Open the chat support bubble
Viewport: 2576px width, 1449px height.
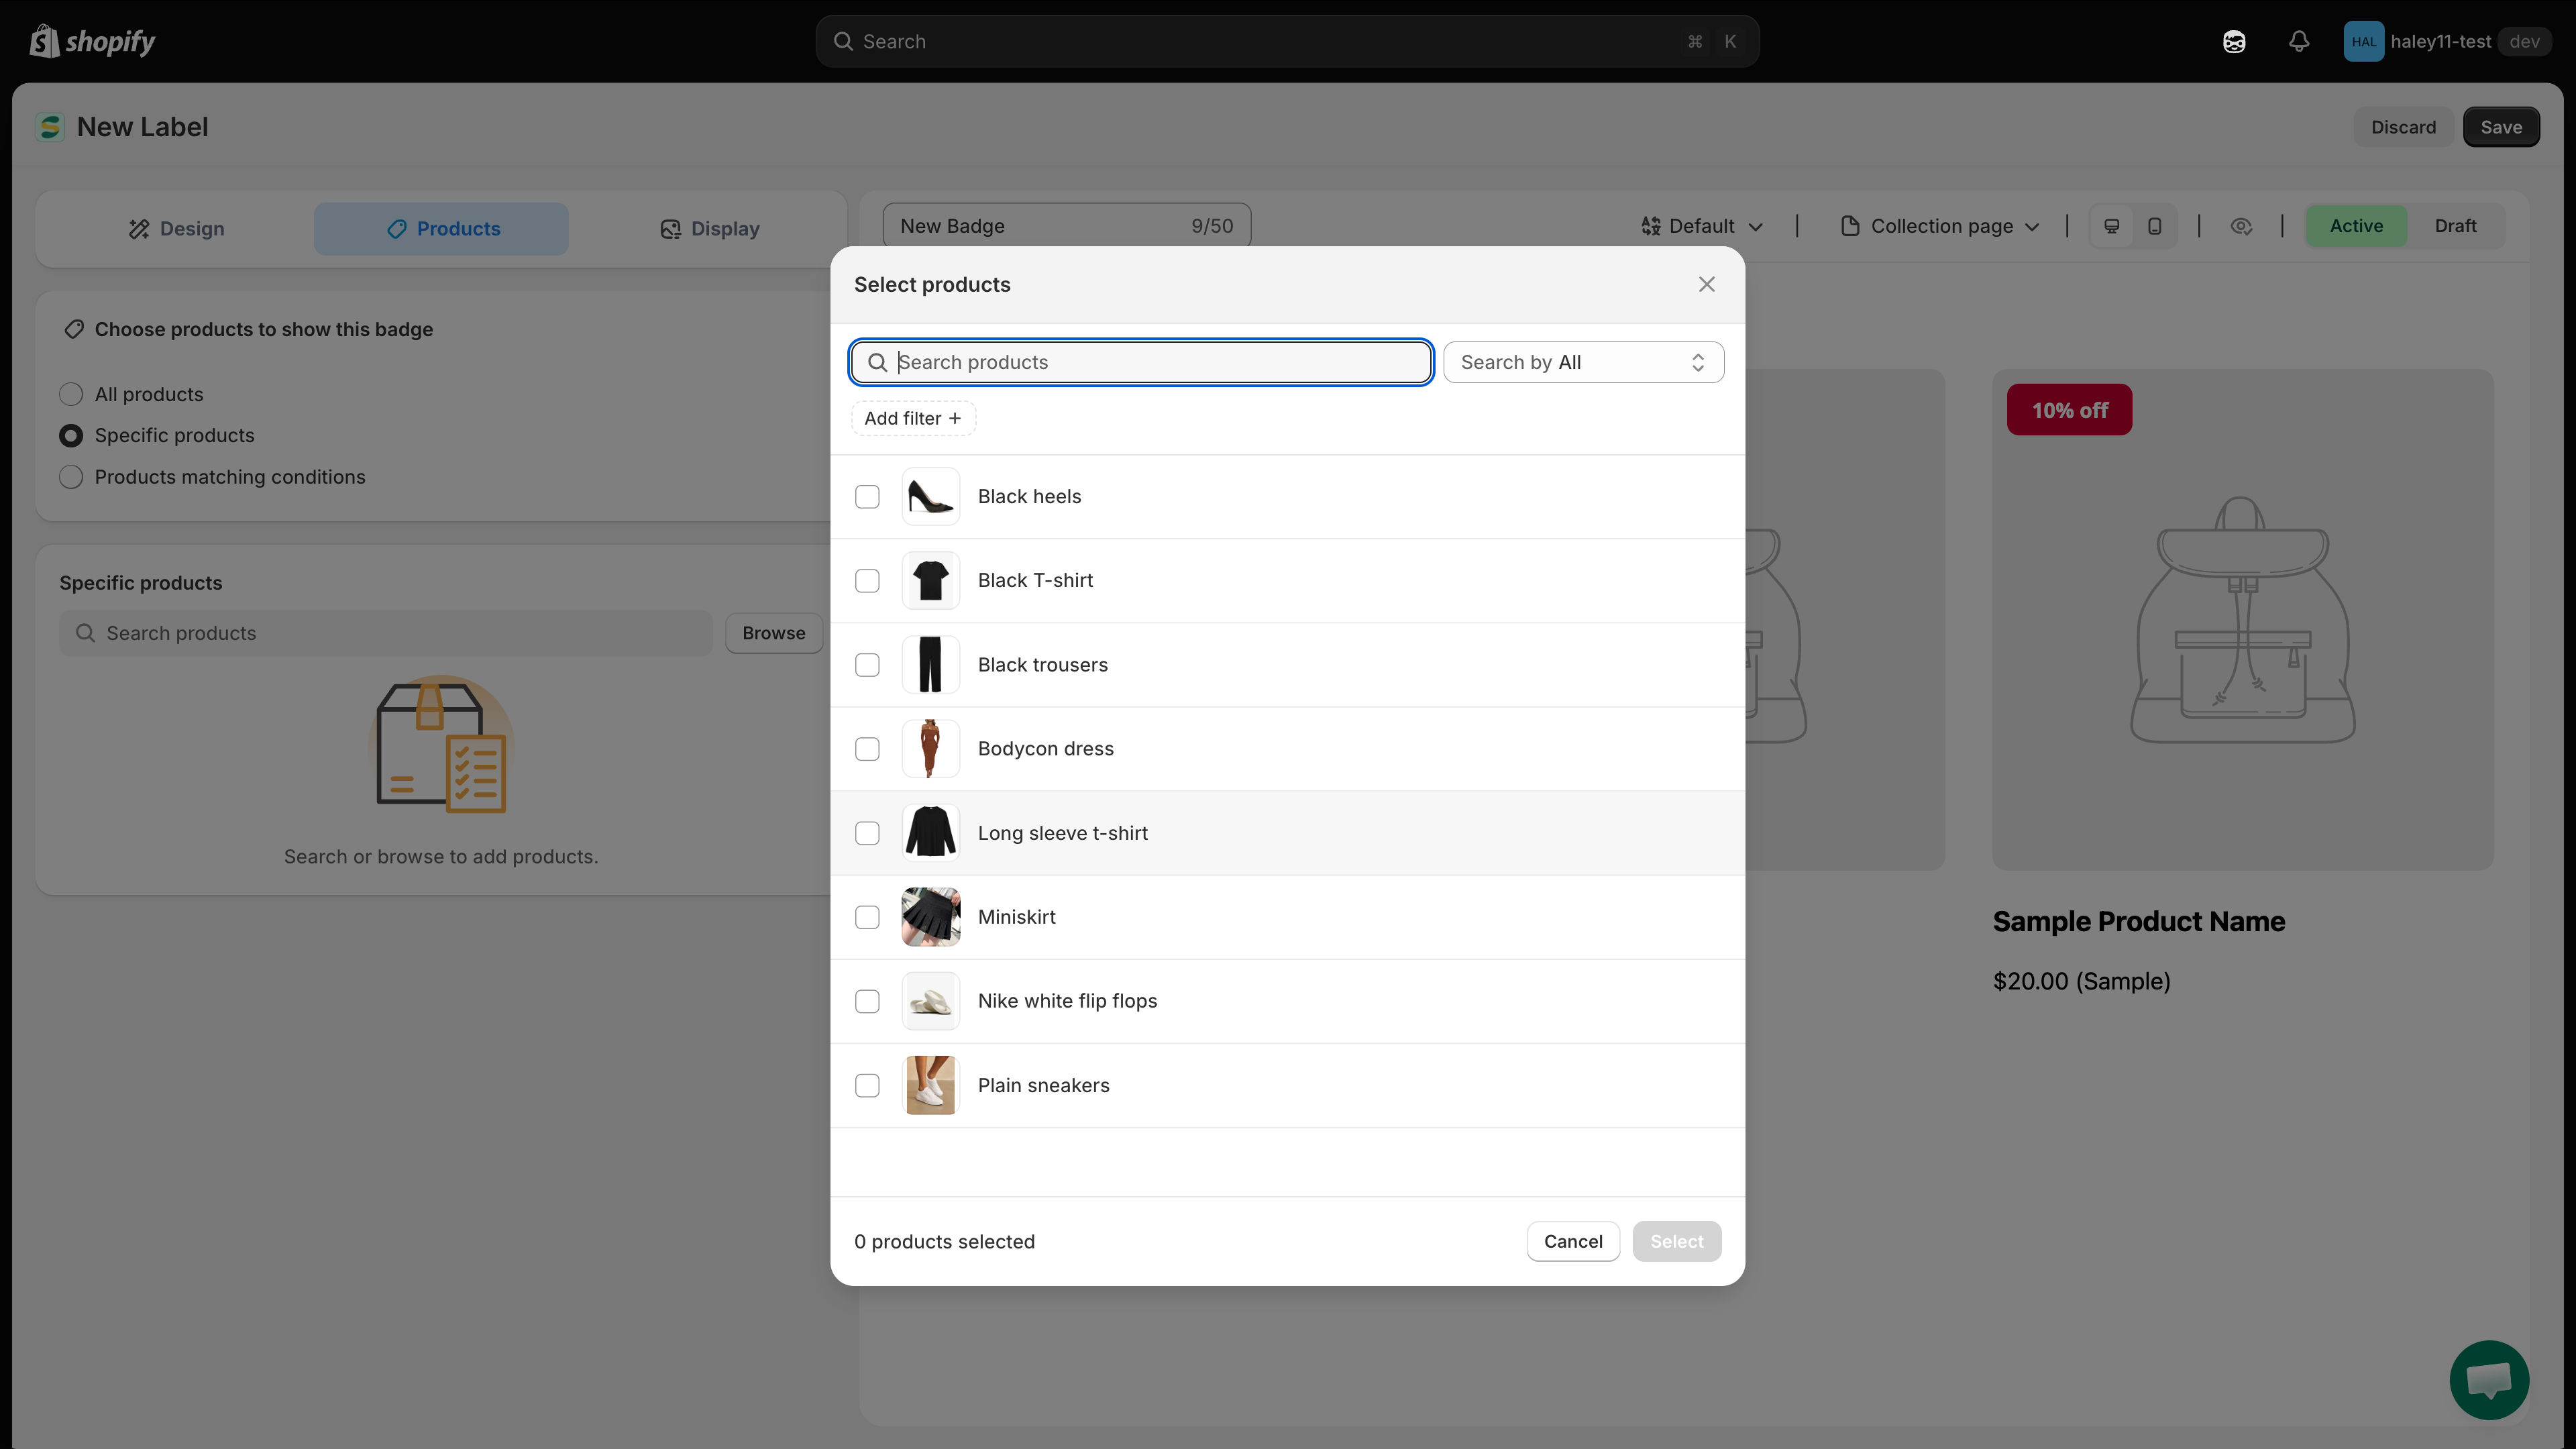[2489, 1380]
